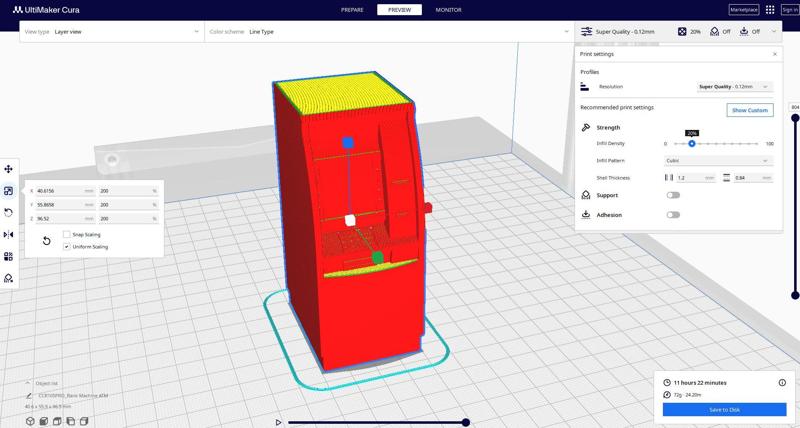Viewport: 800px width, 428px height.
Task: Click the Z scale percent field
Action: click(x=129, y=218)
